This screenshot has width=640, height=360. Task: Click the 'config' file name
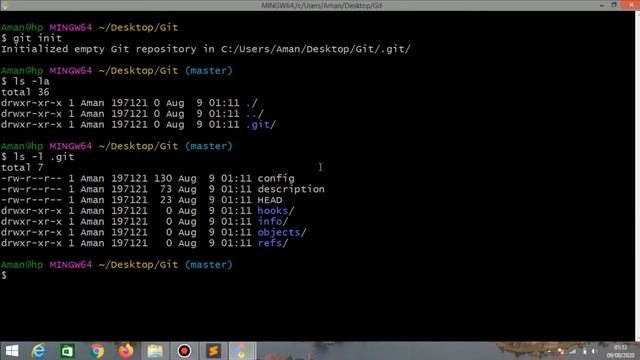(x=276, y=178)
